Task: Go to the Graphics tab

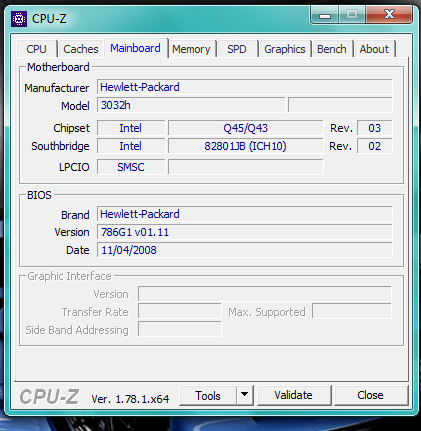Action: (x=285, y=49)
